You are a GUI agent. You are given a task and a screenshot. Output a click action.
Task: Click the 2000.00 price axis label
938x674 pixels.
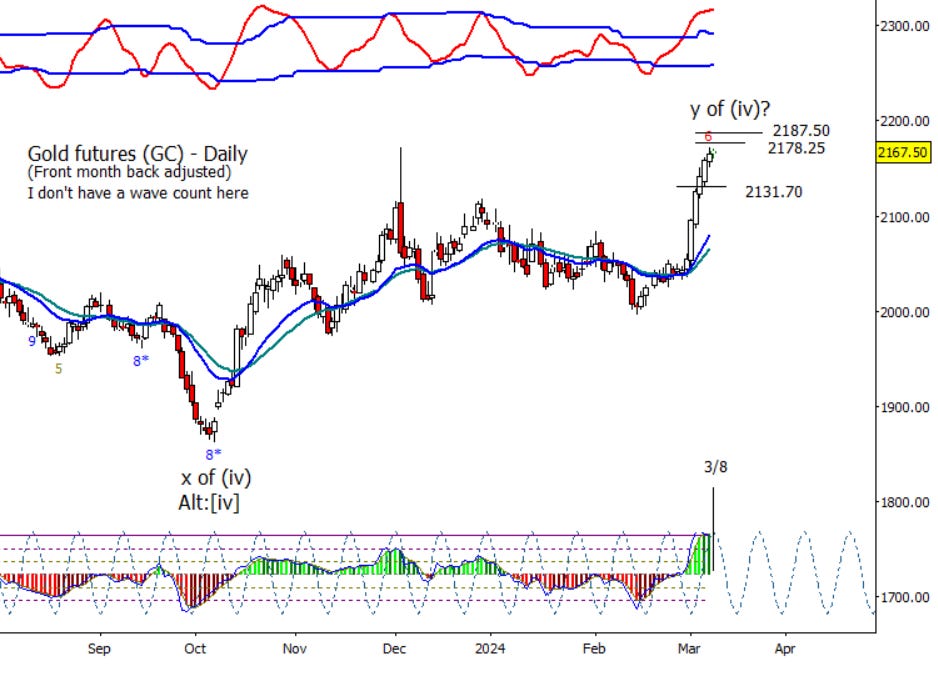(x=904, y=312)
